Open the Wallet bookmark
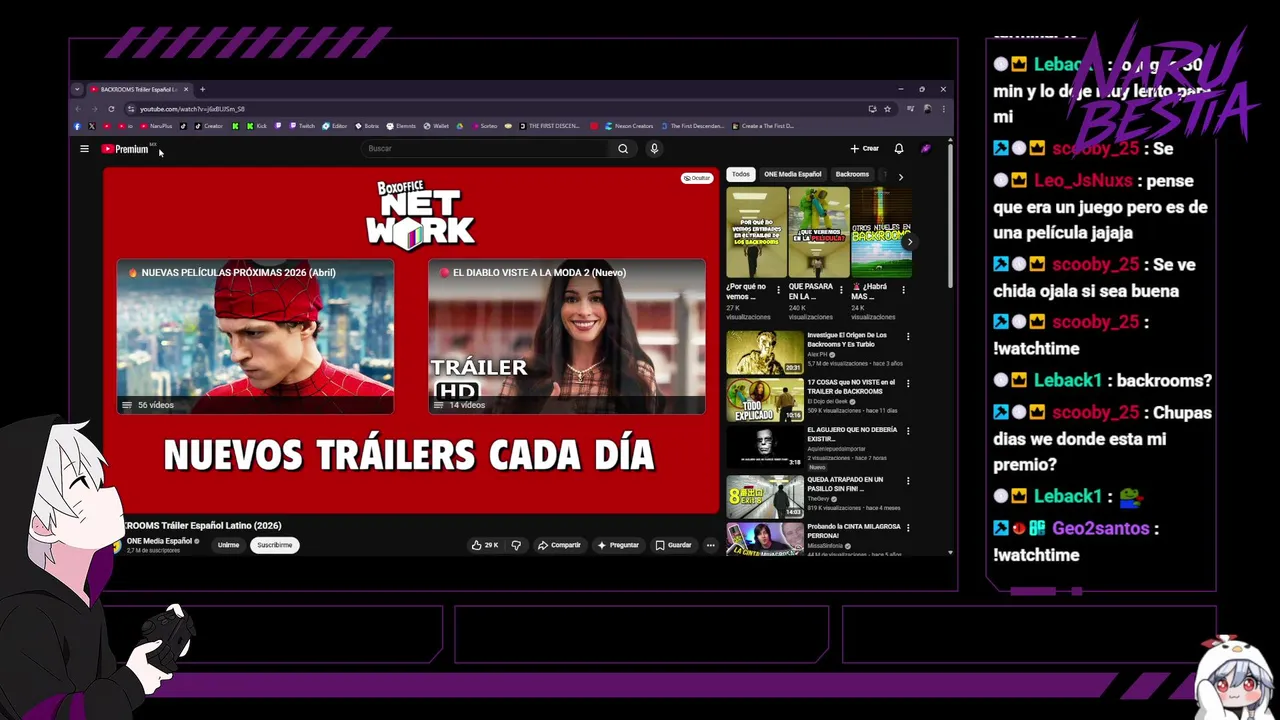 [x=436, y=126]
